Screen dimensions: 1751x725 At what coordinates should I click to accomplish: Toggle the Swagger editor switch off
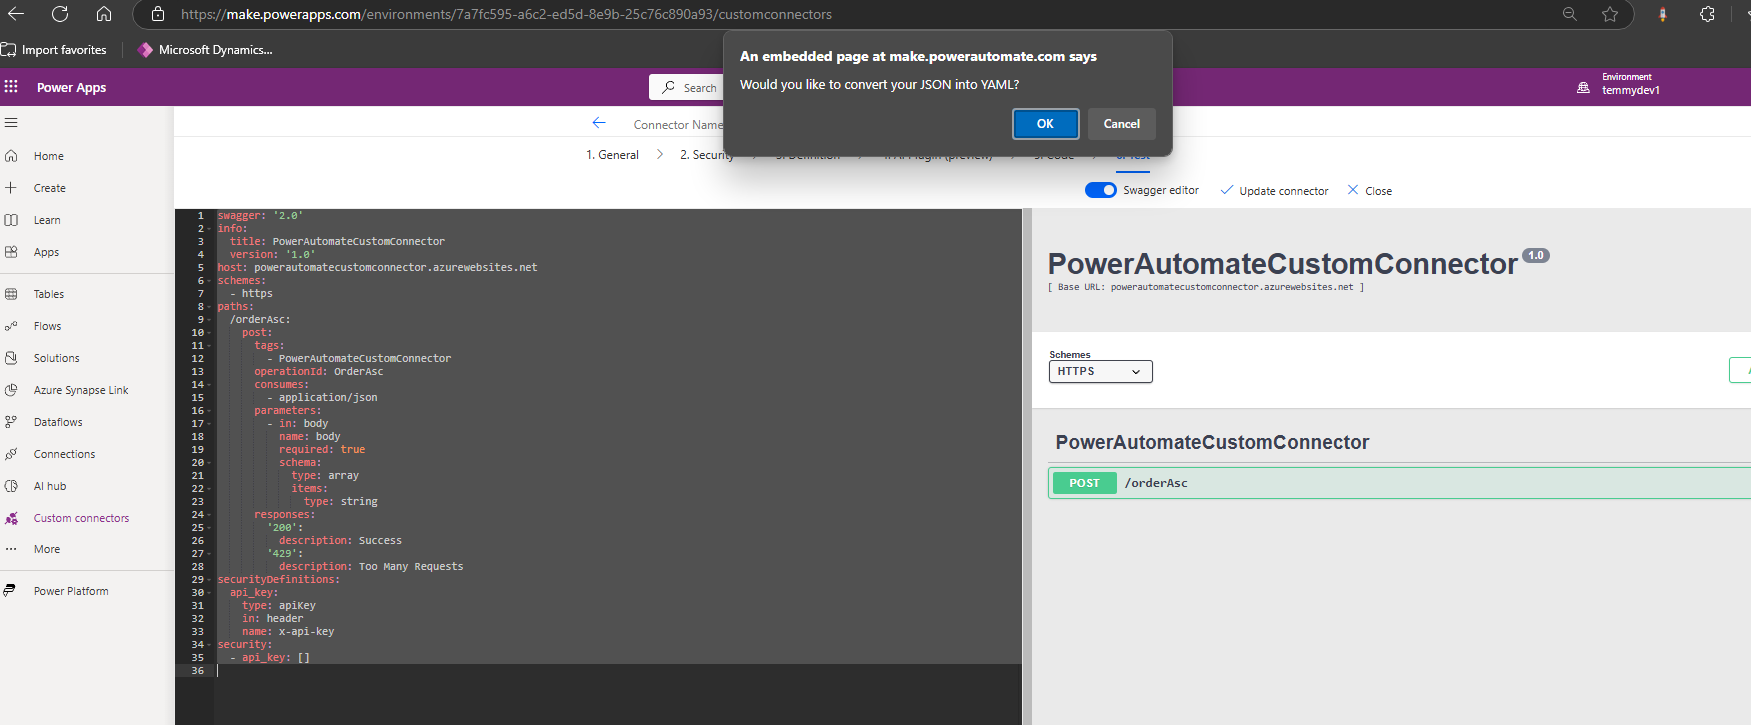click(1100, 190)
